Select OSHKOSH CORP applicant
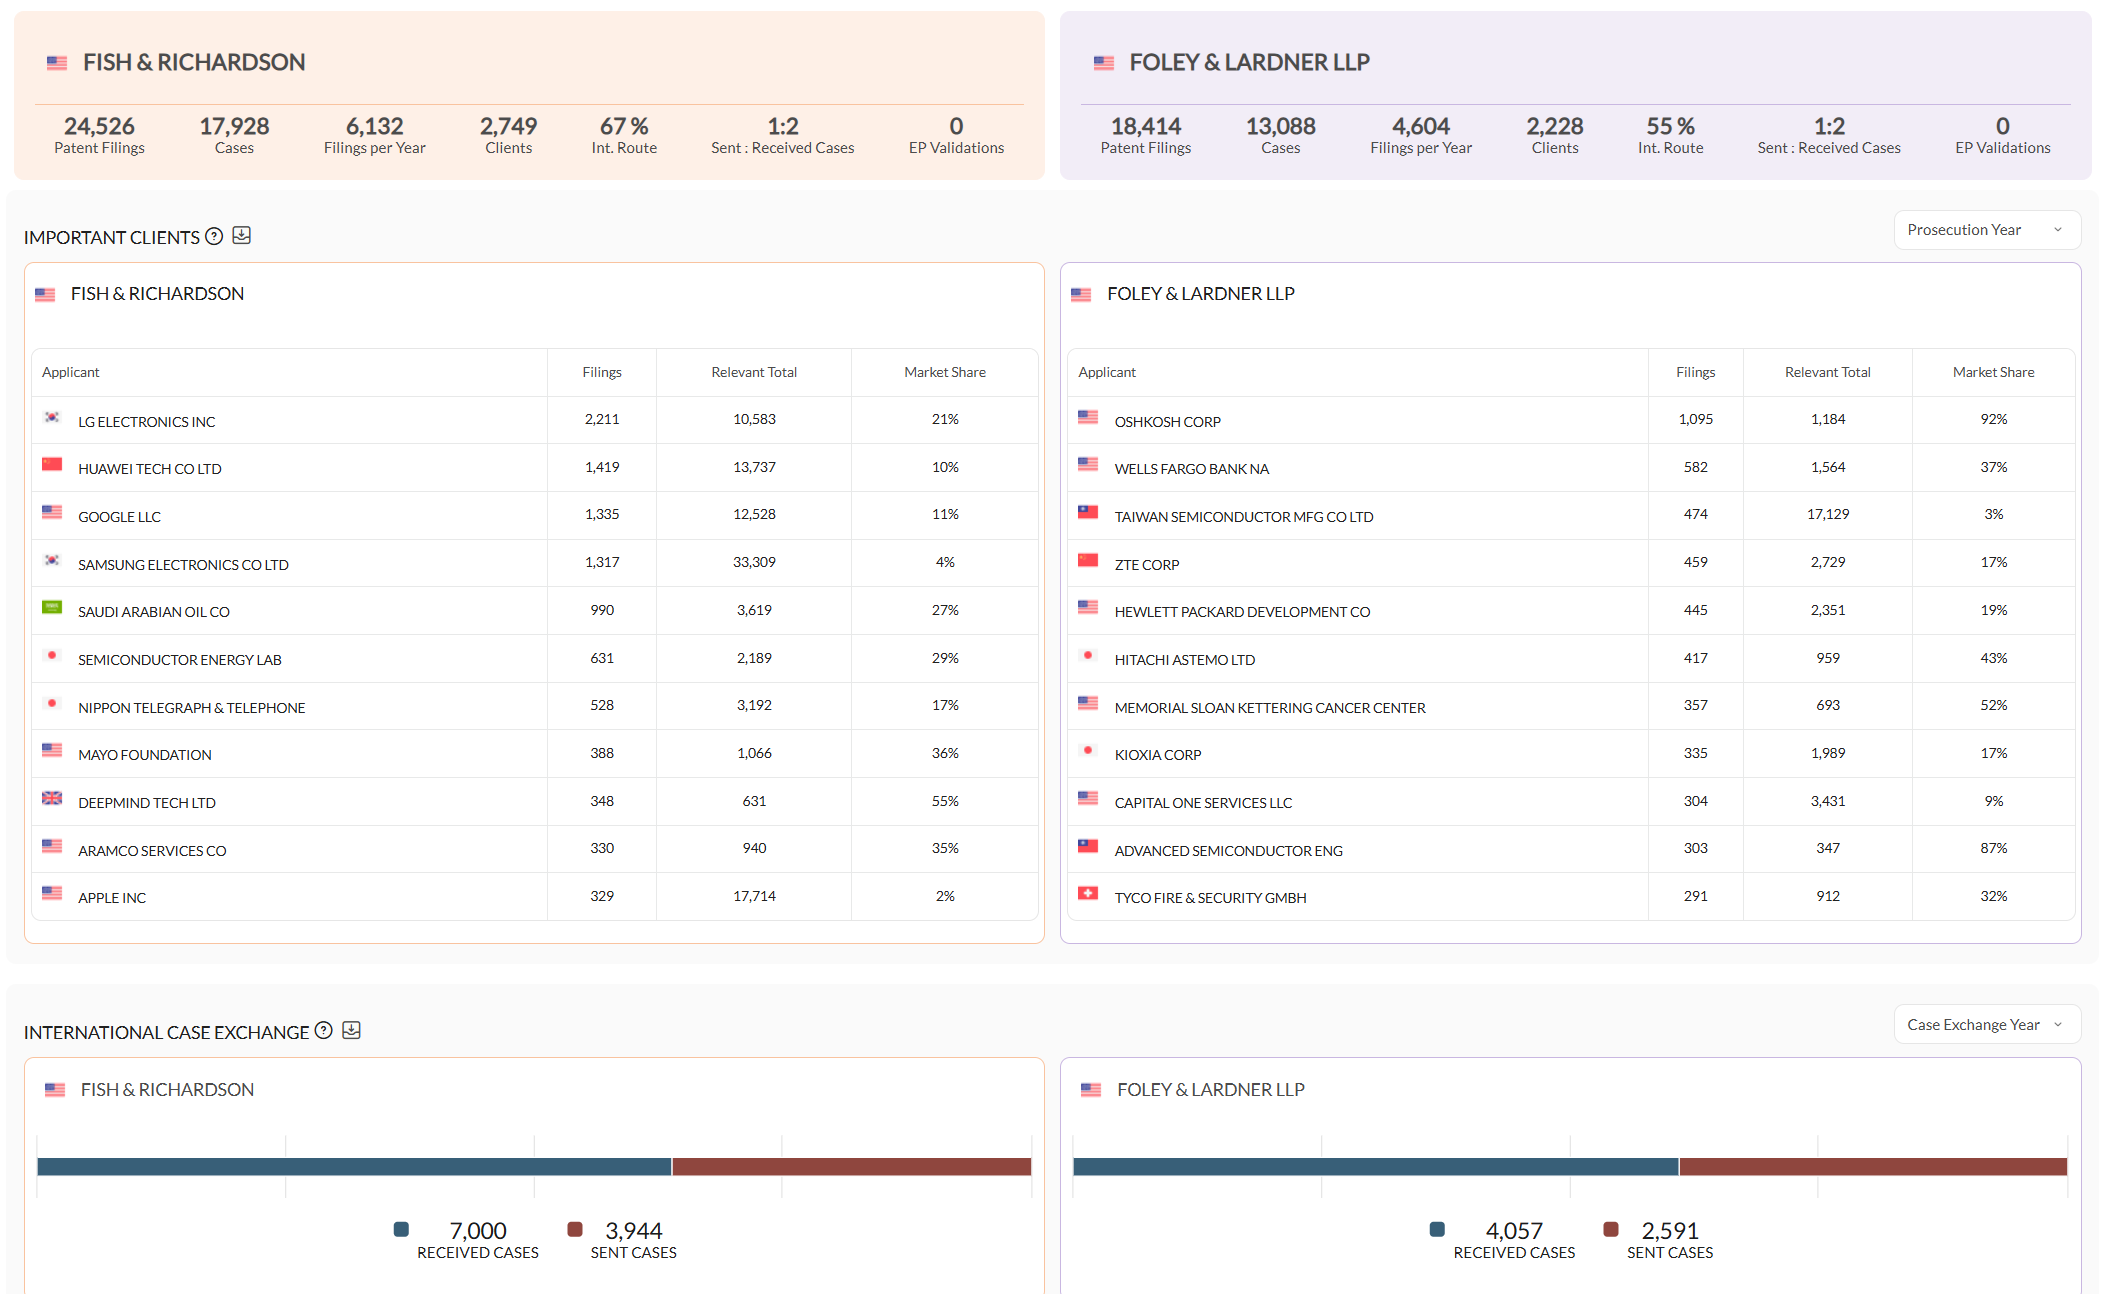The height and width of the screenshot is (1294, 2105). pos(1167,422)
